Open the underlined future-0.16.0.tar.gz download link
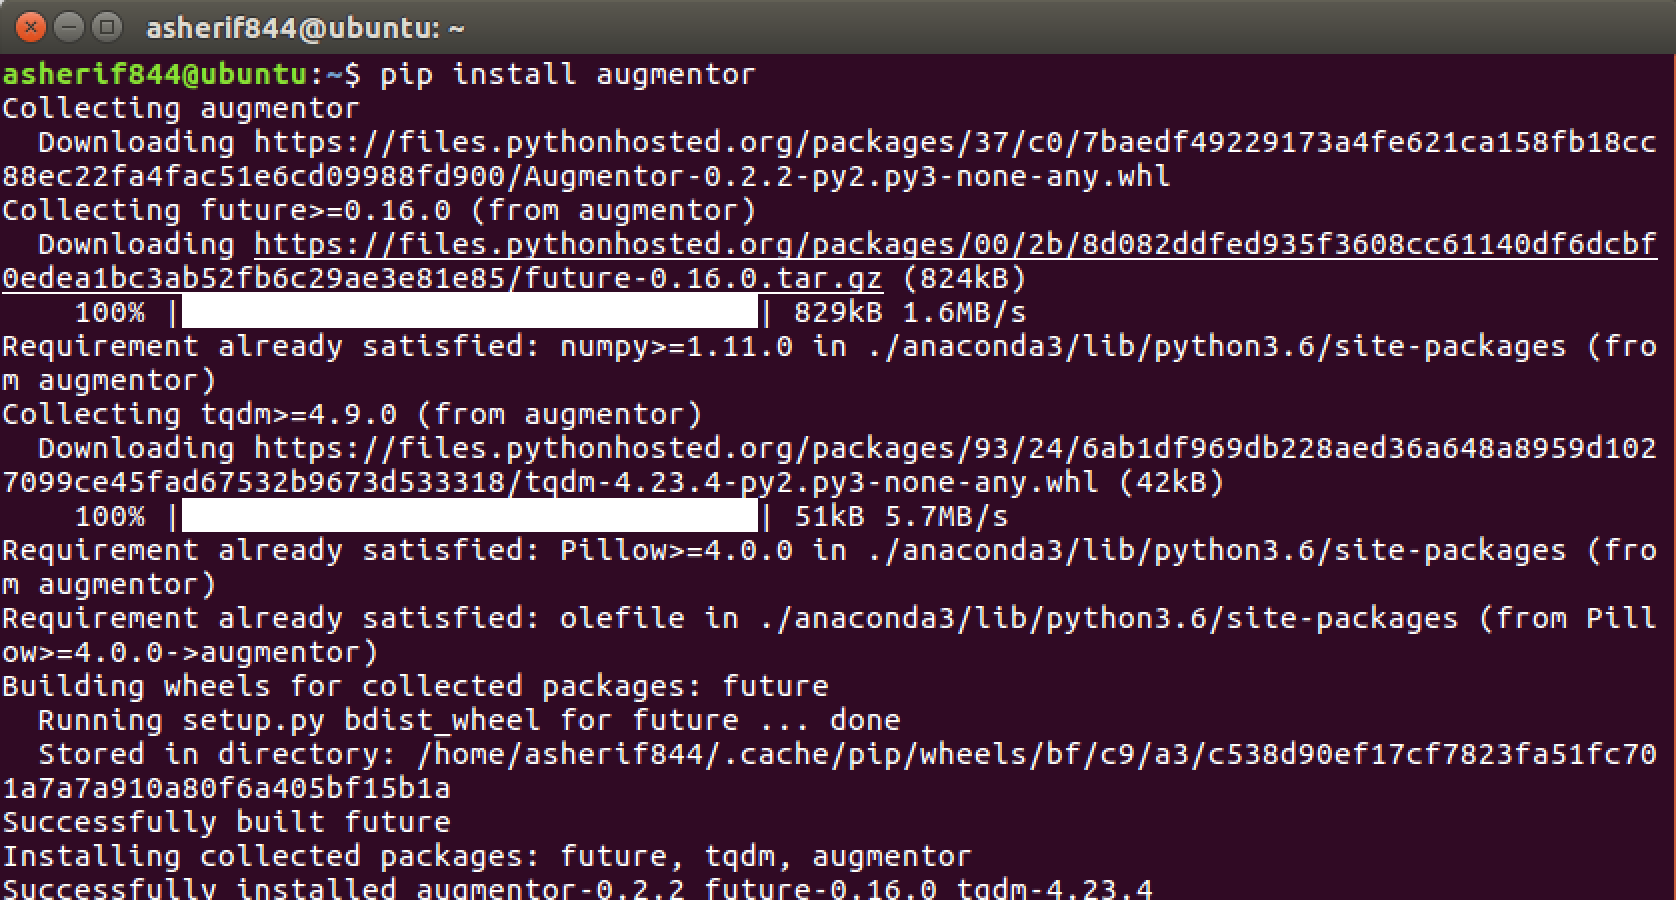This screenshot has width=1676, height=900. click(x=829, y=261)
